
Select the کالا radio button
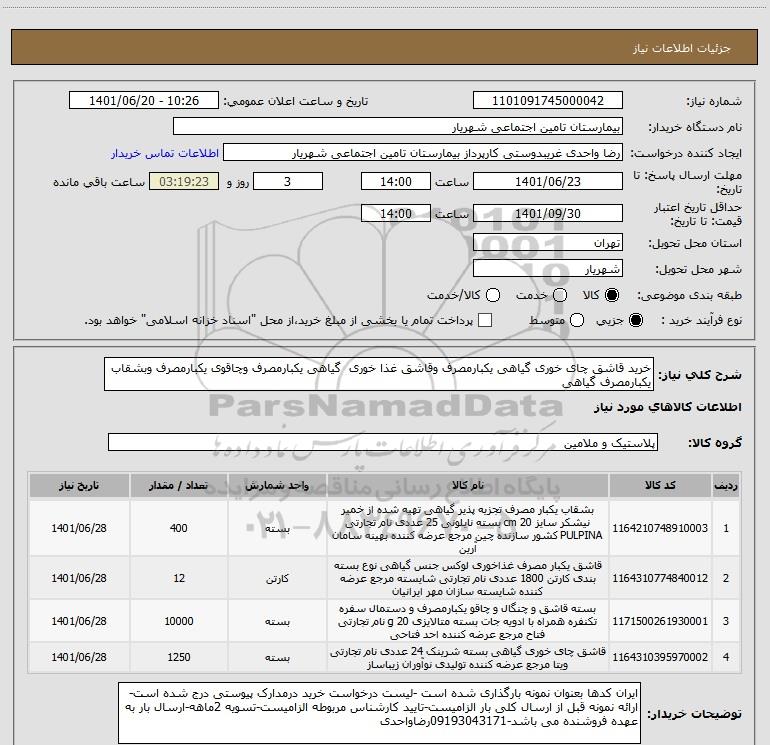612,295
